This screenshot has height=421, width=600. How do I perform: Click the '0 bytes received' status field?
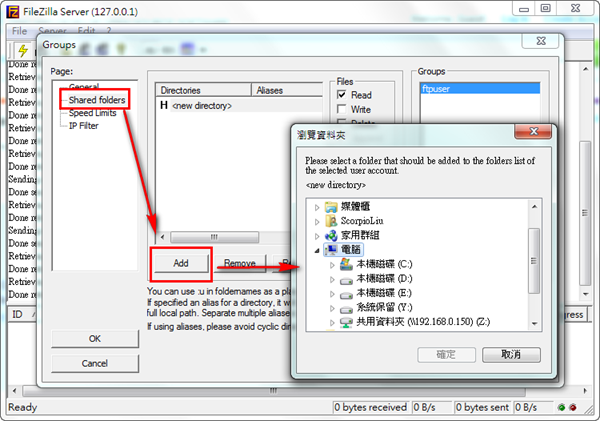(x=371, y=407)
